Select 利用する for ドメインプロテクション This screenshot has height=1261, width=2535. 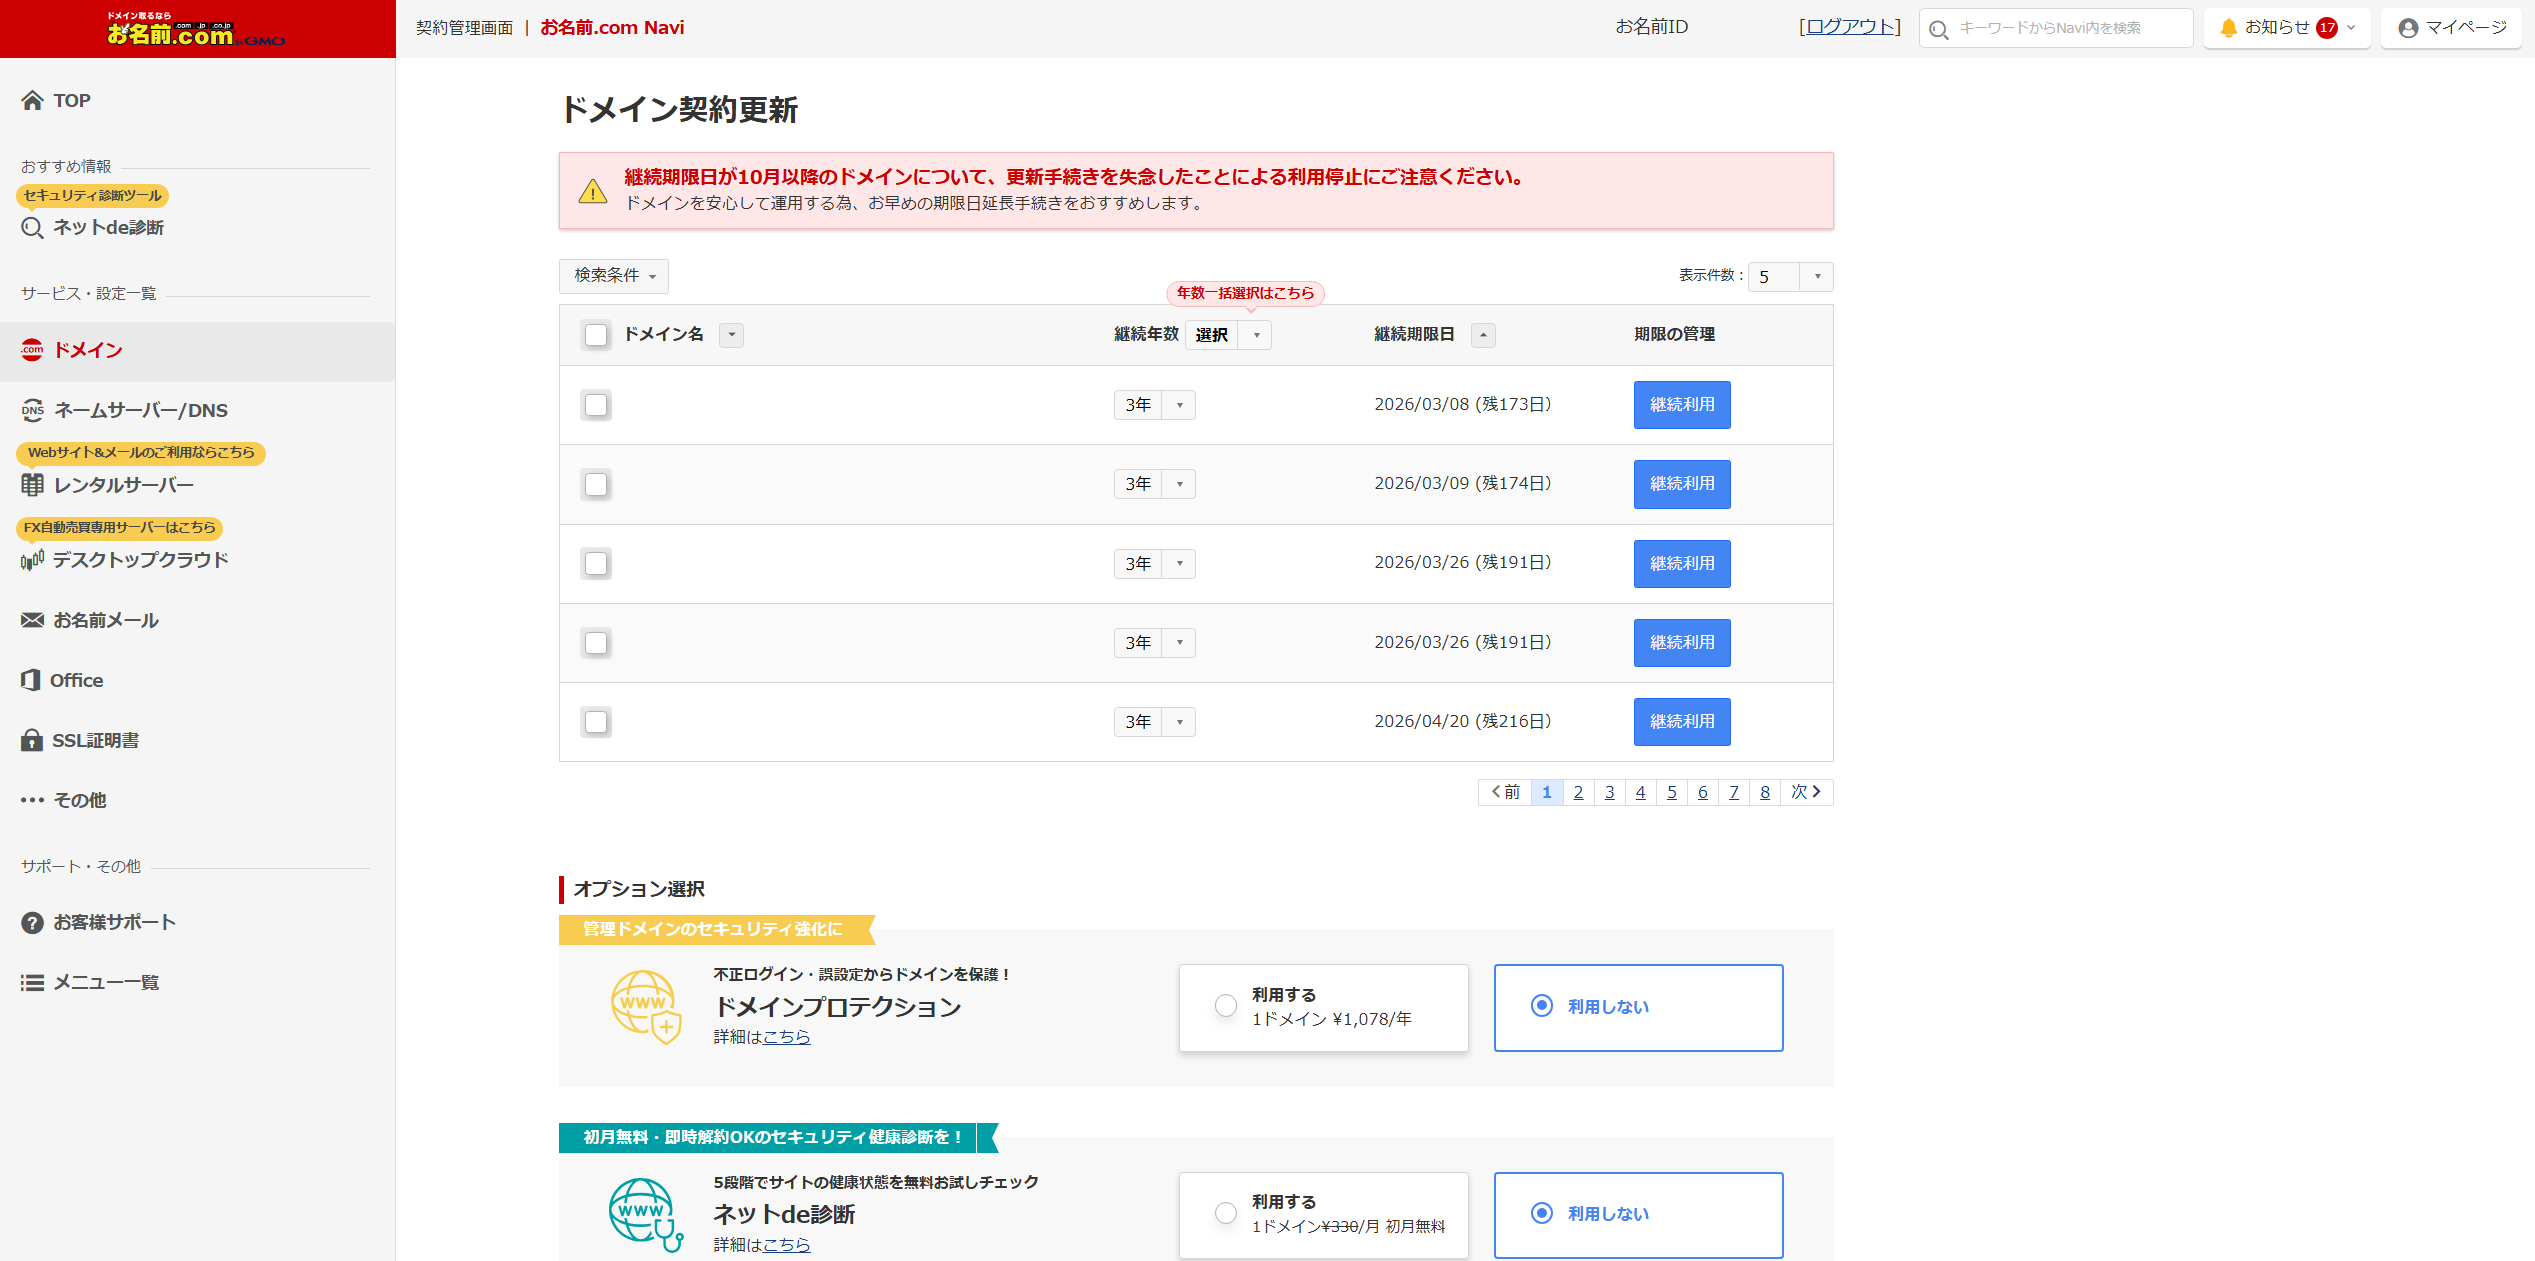[1226, 1006]
